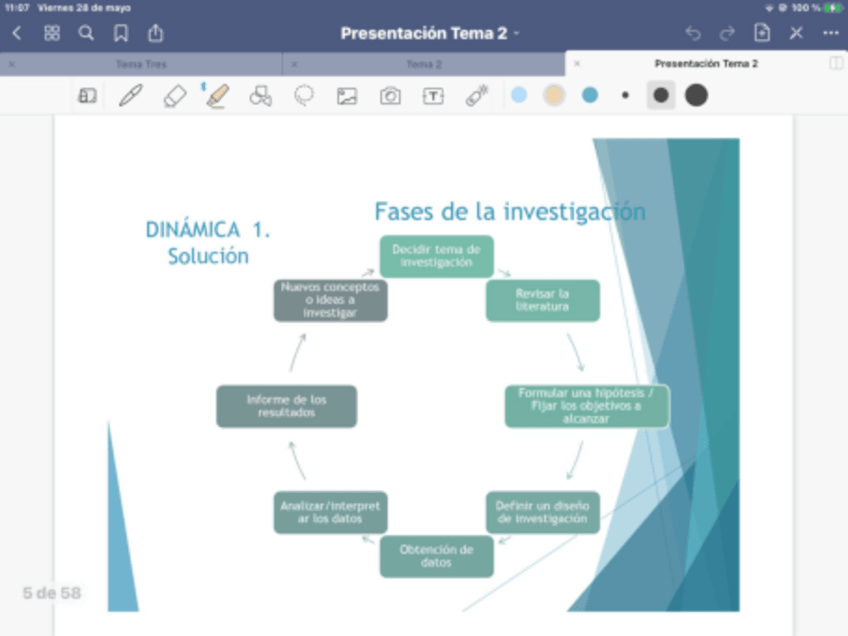Select the Lasso tool
Screen dimensions: 848x636
tap(304, 96)
